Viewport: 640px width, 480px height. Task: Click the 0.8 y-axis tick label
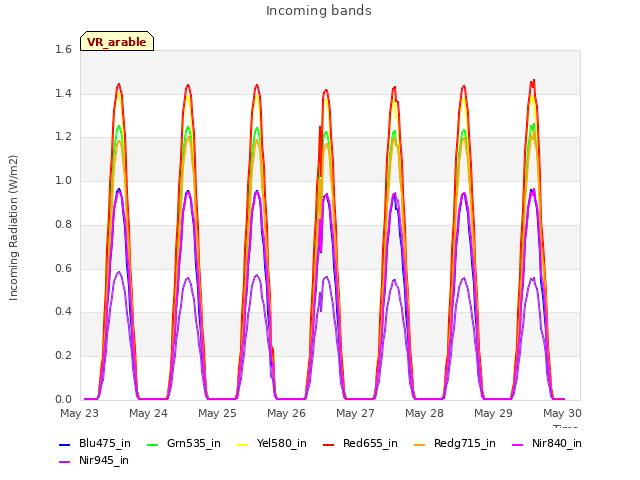(63, 225)
